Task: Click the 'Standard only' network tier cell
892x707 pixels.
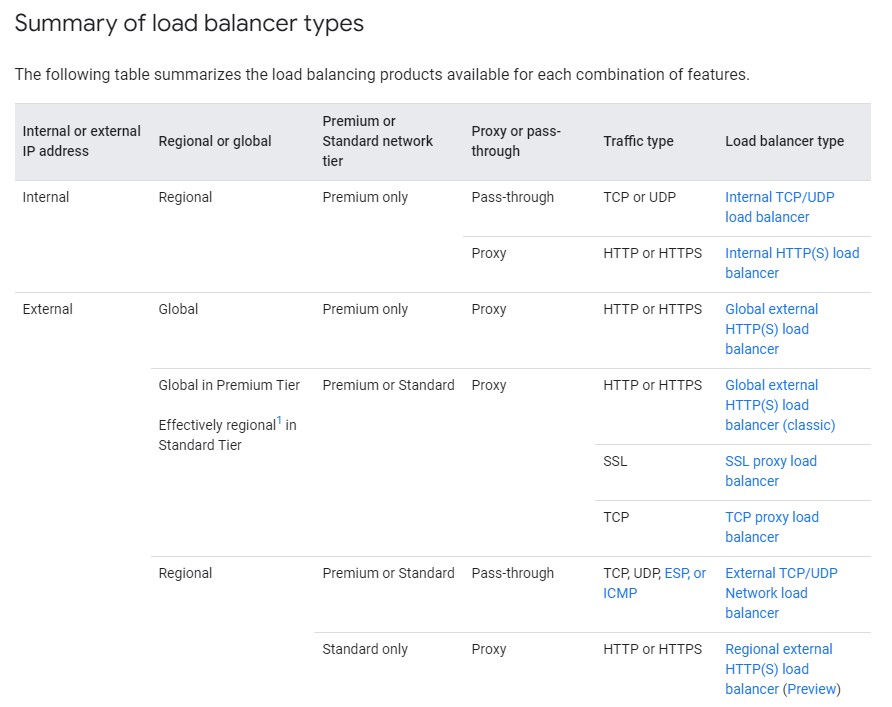Action: pos(365,649)
